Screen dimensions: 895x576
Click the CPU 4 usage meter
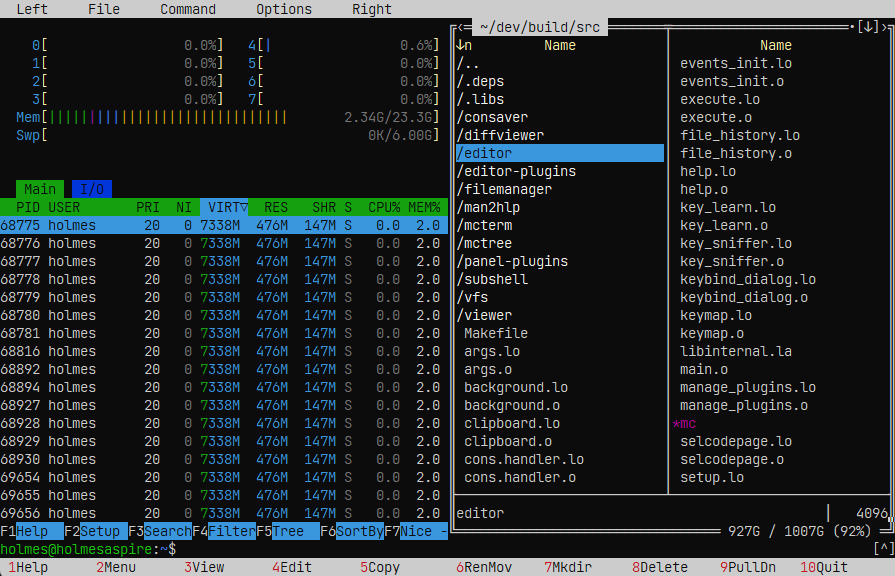click(344, 45)
